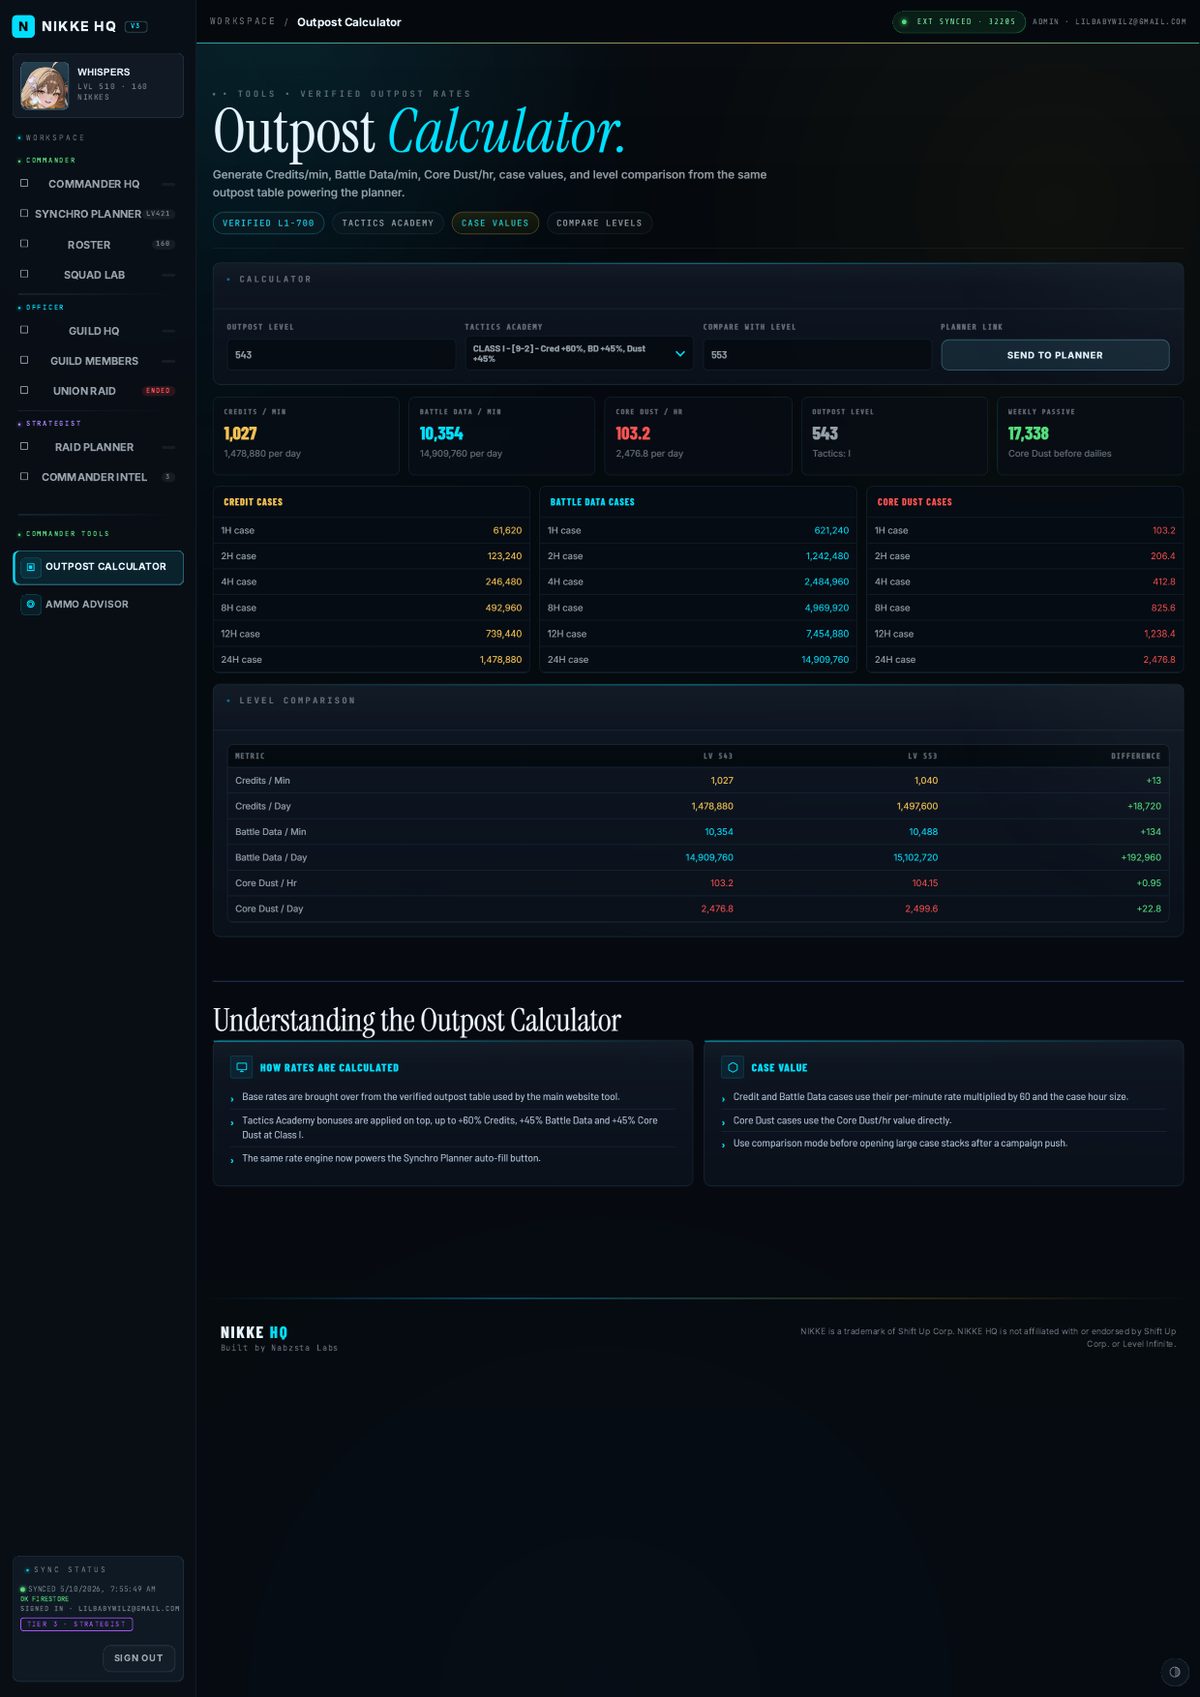Click the Core Dust / Hr LV 553 value 104.15
The height and width of the screenshot is (1697, 1200).
(925, 883)
